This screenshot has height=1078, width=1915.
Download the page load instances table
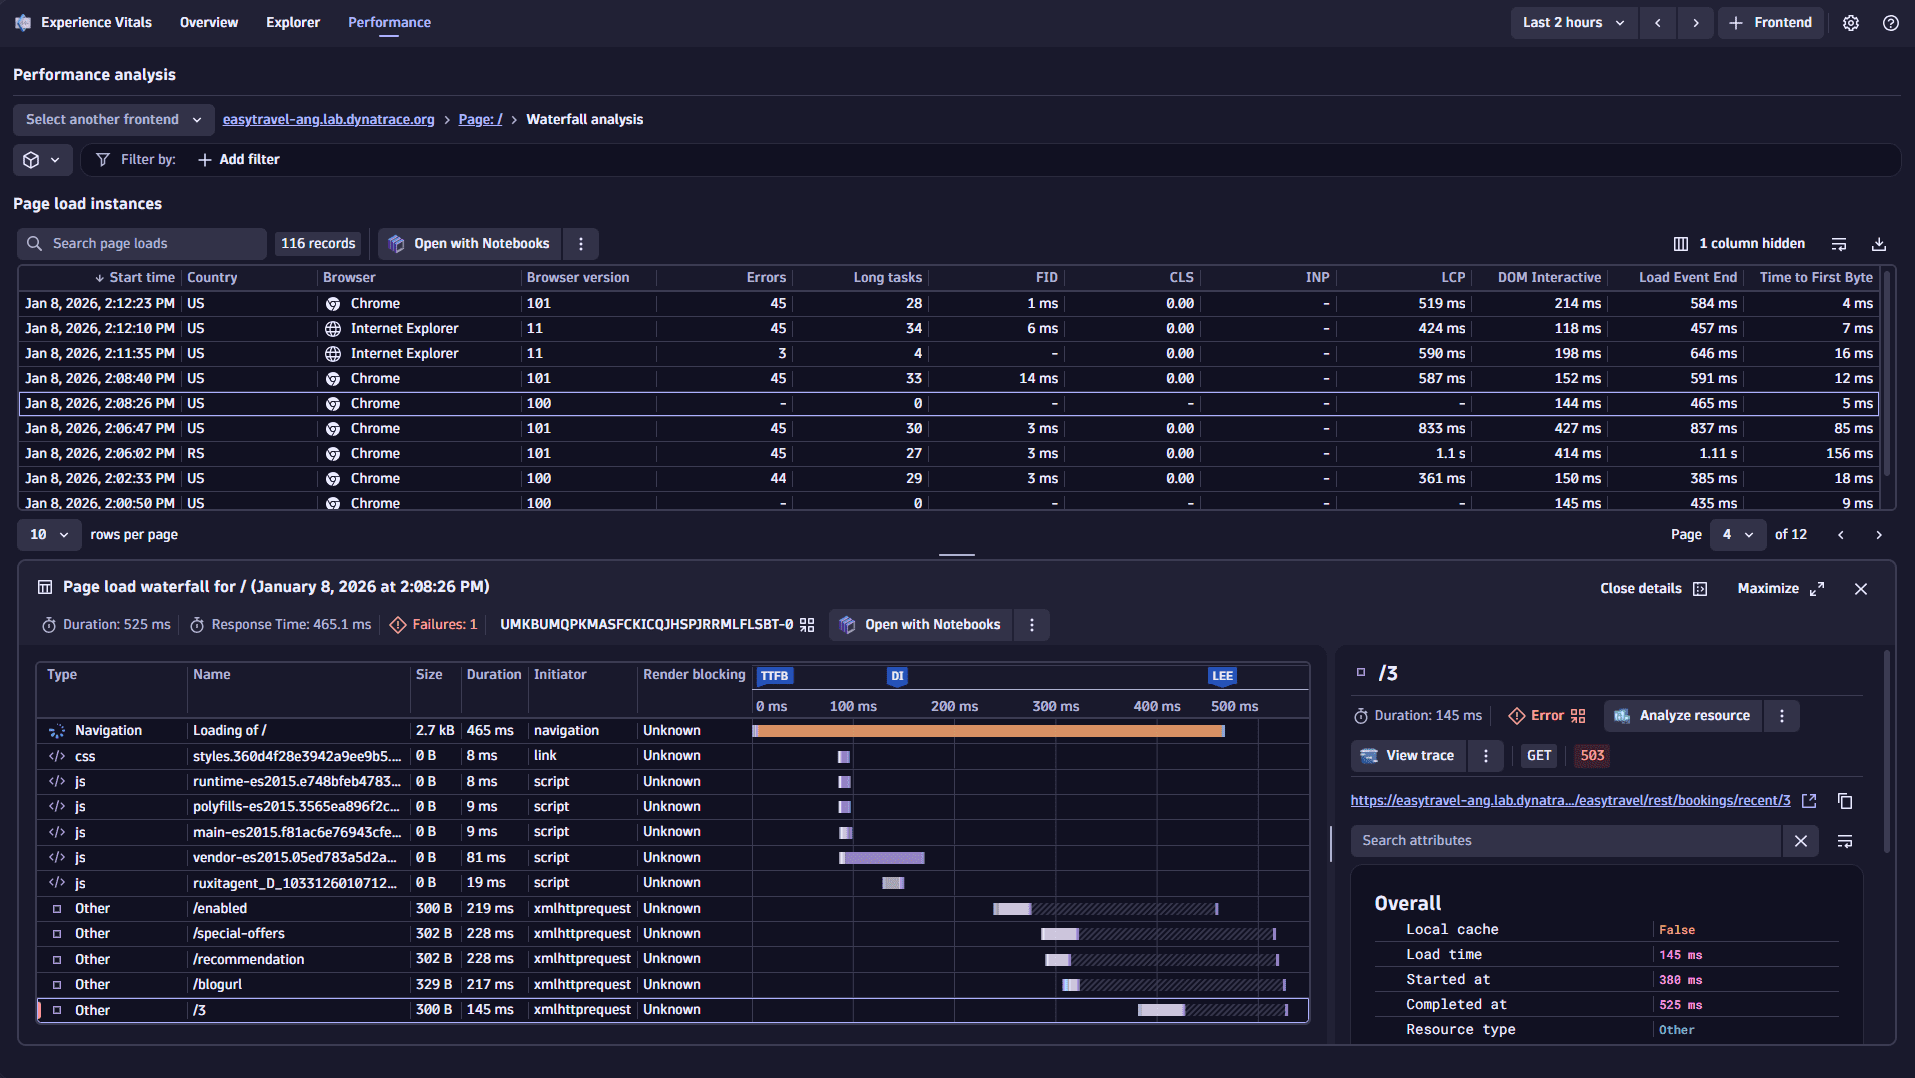coord(1879,244)
